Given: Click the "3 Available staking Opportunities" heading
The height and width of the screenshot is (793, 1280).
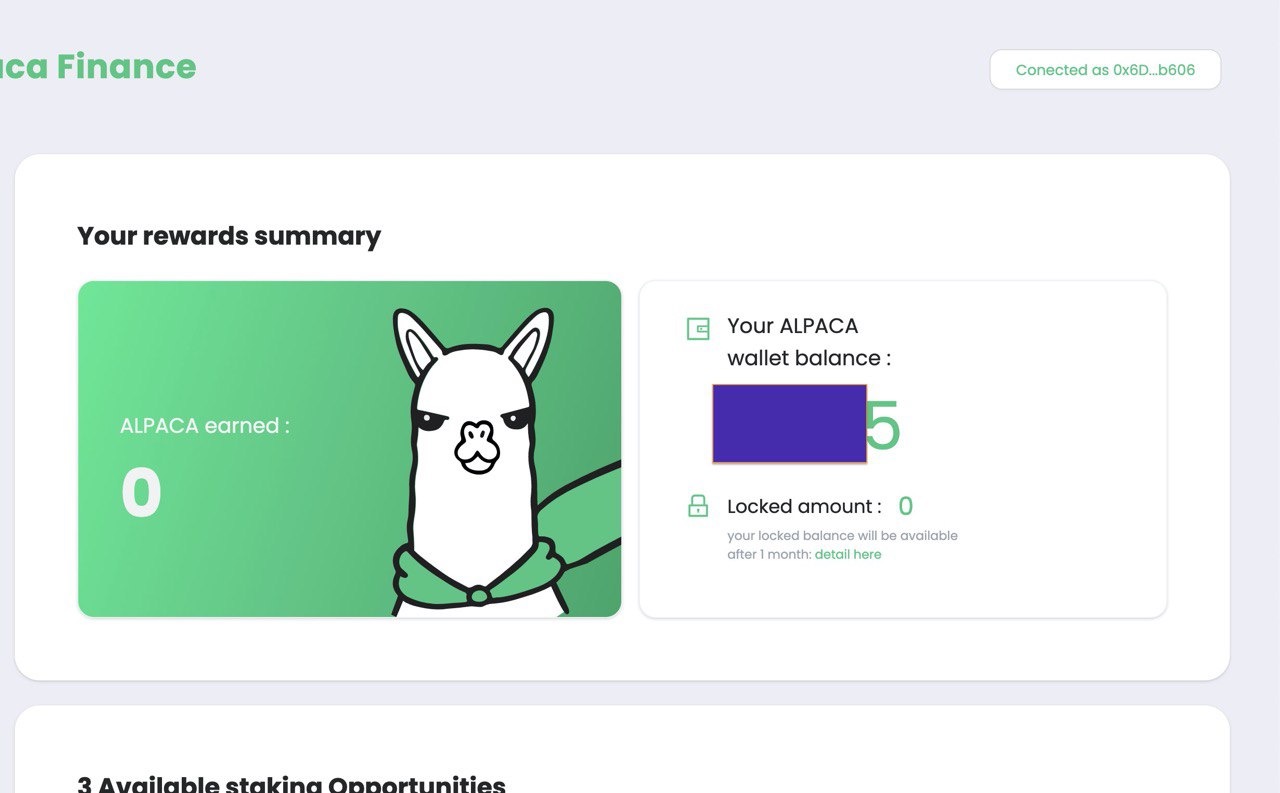Looking at the screenshot, I should click(x=291, y=784).
